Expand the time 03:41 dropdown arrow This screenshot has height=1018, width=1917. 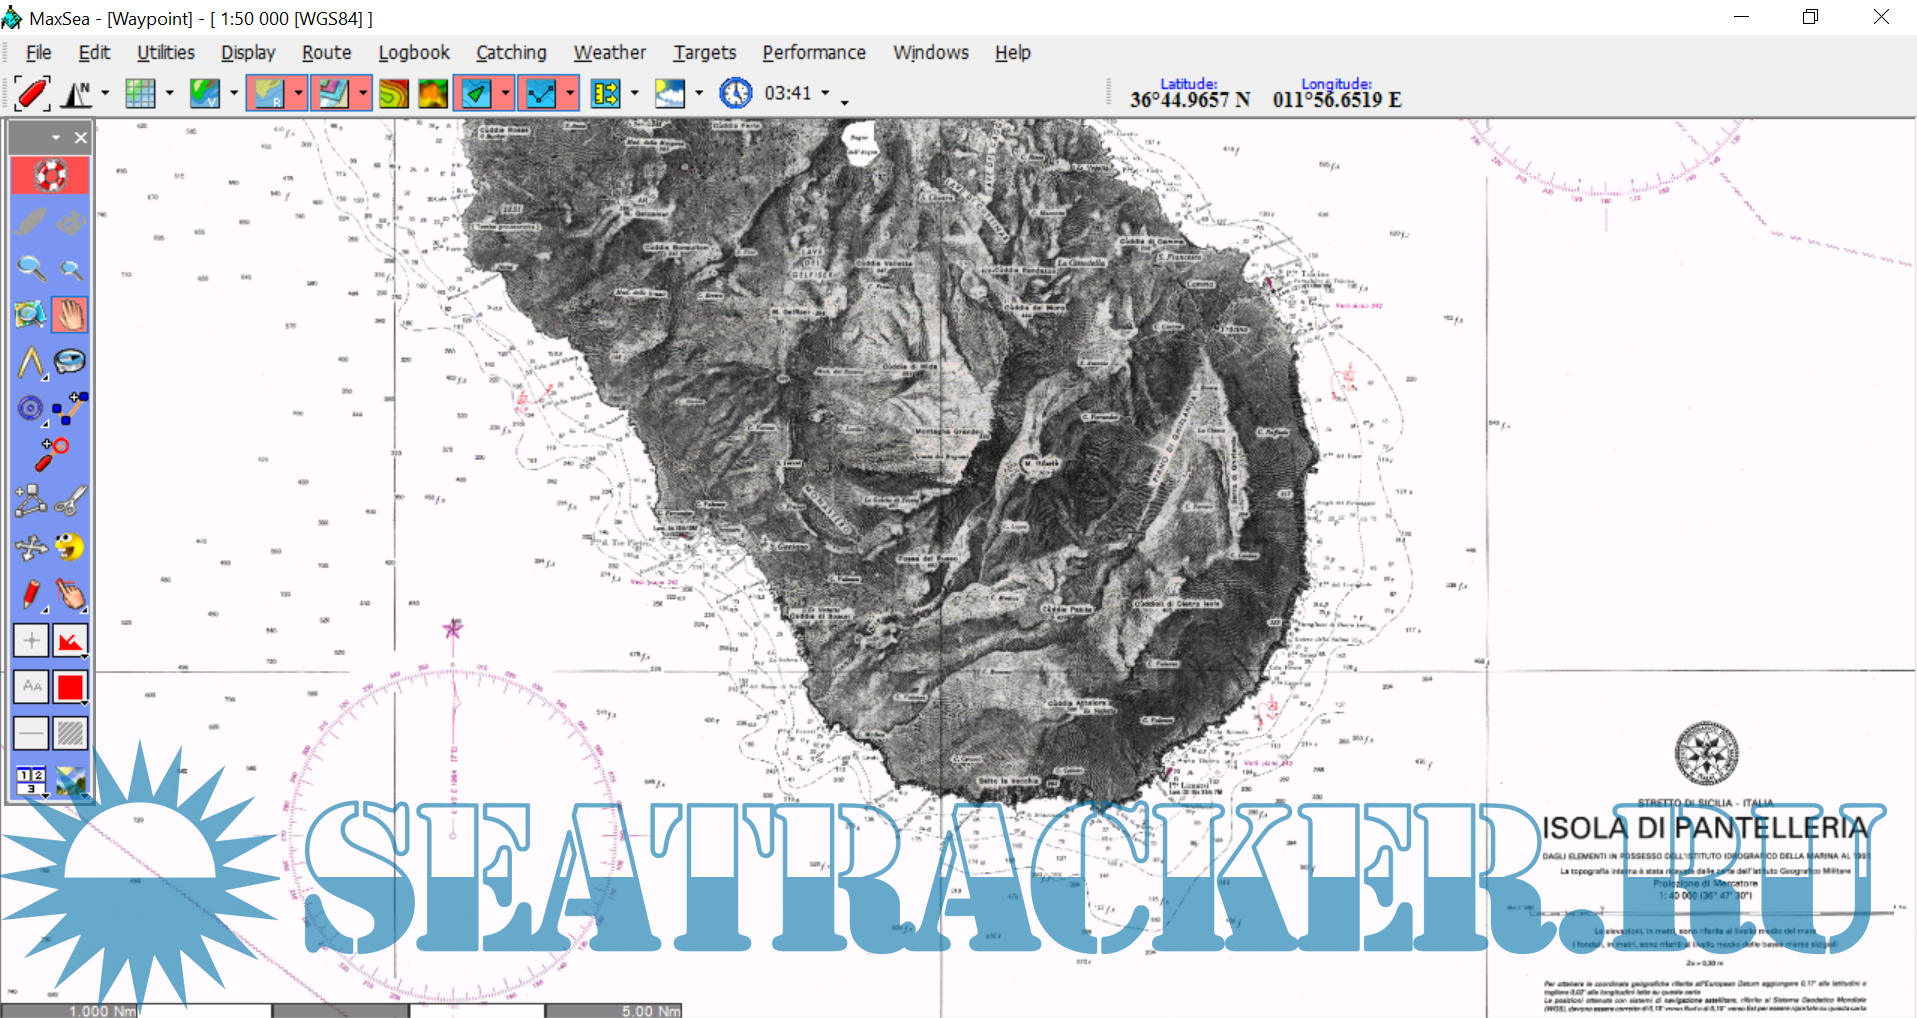[x=825, y=93]
